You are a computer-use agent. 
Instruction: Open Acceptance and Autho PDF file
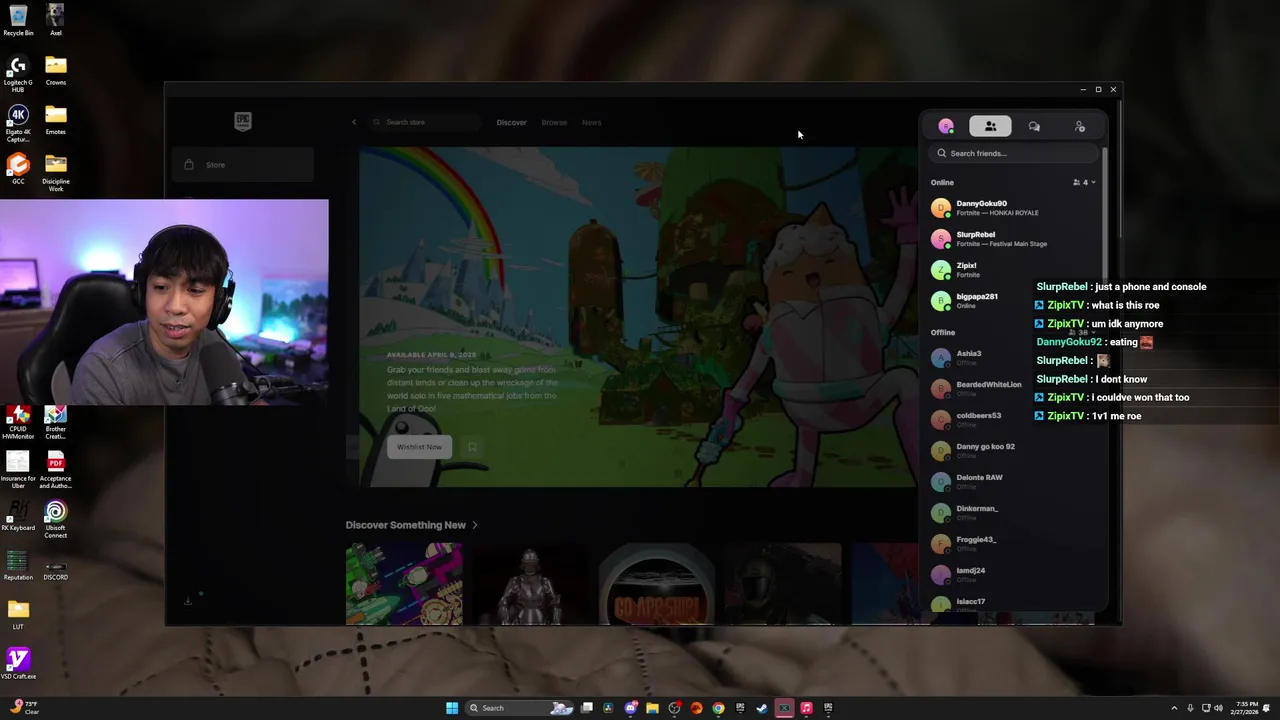[56, 471]
